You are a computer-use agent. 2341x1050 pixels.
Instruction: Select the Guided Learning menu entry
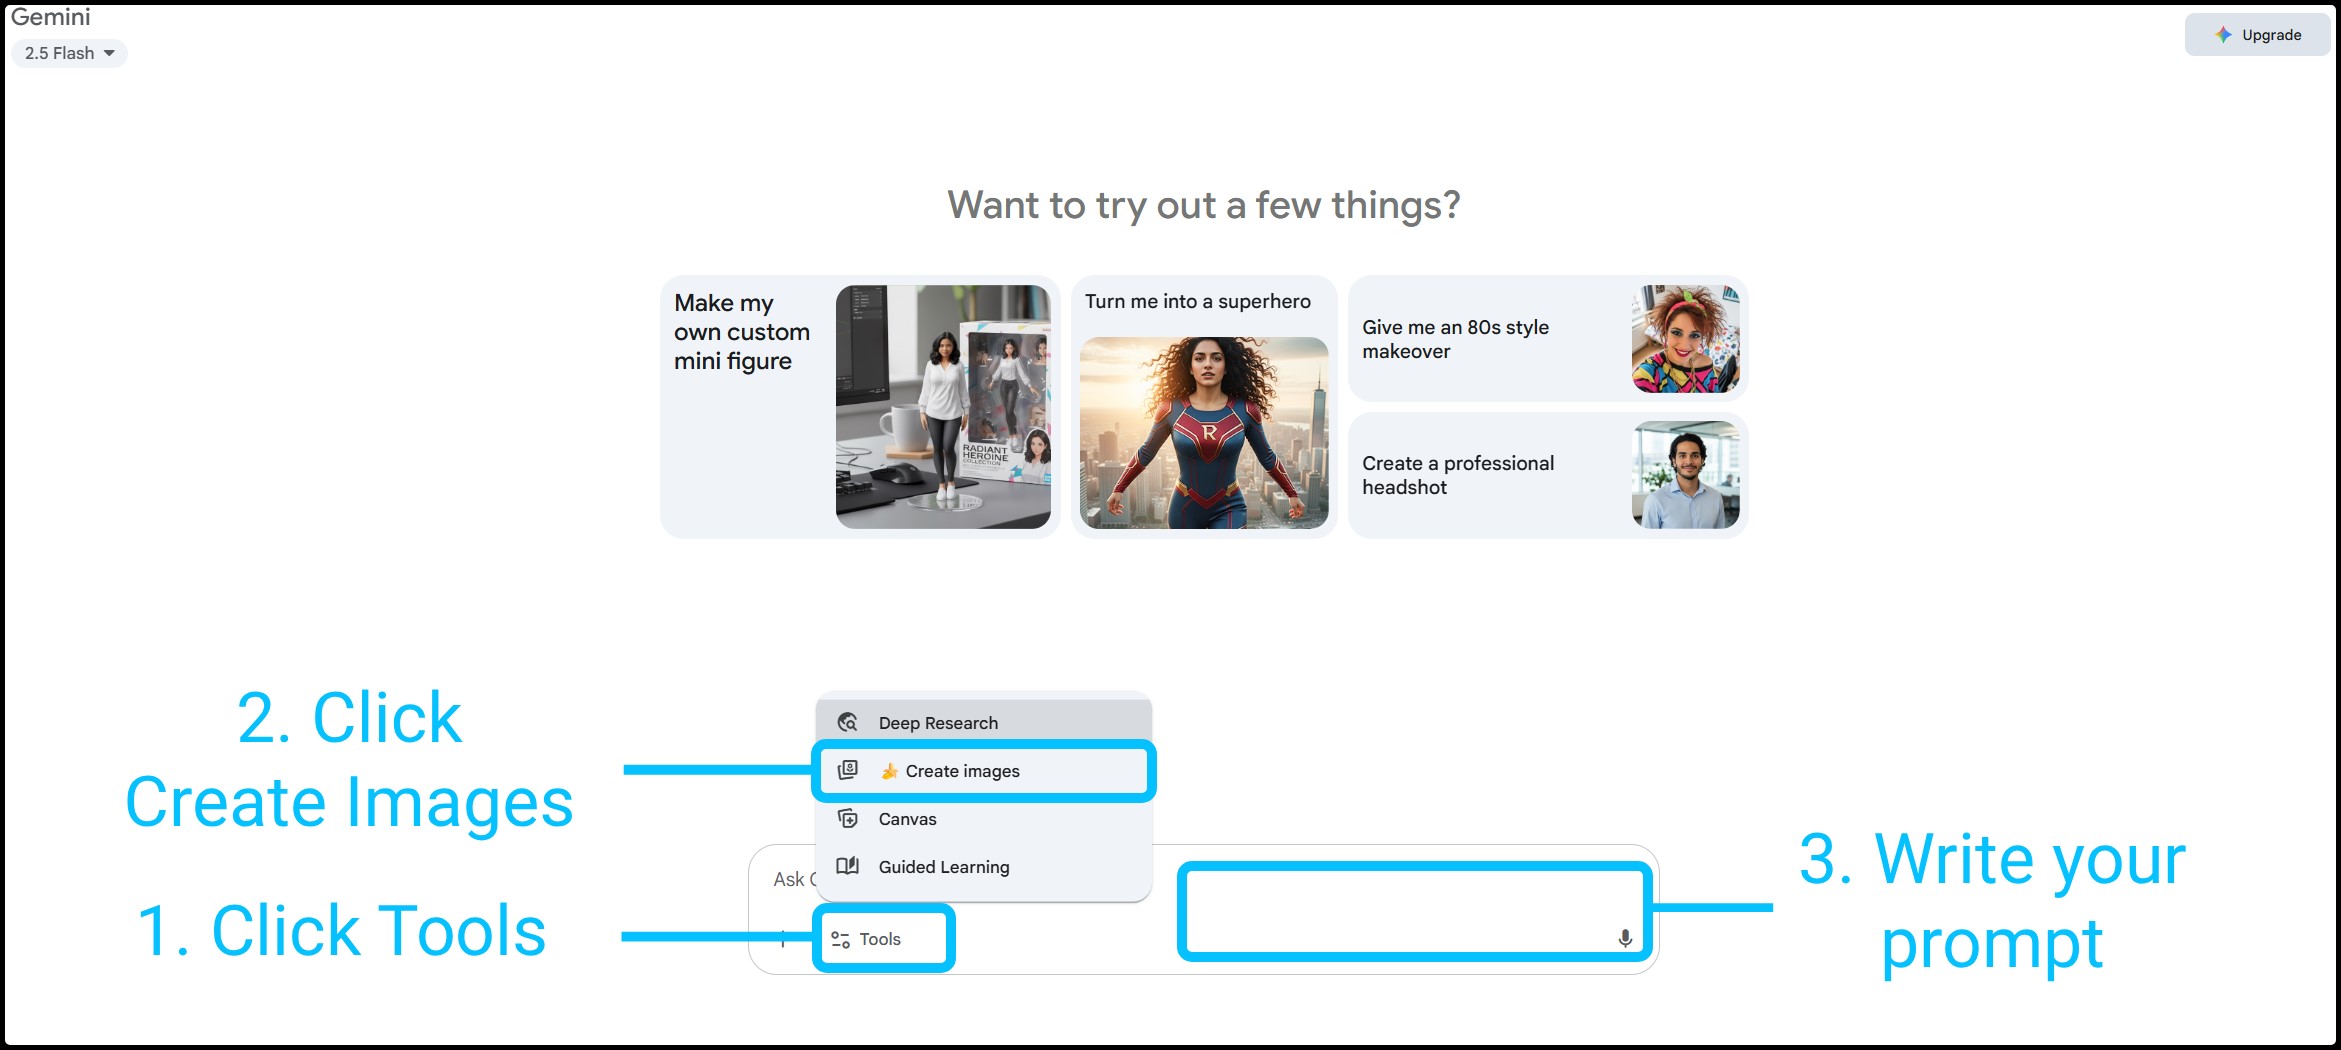(x=943, y=867)
